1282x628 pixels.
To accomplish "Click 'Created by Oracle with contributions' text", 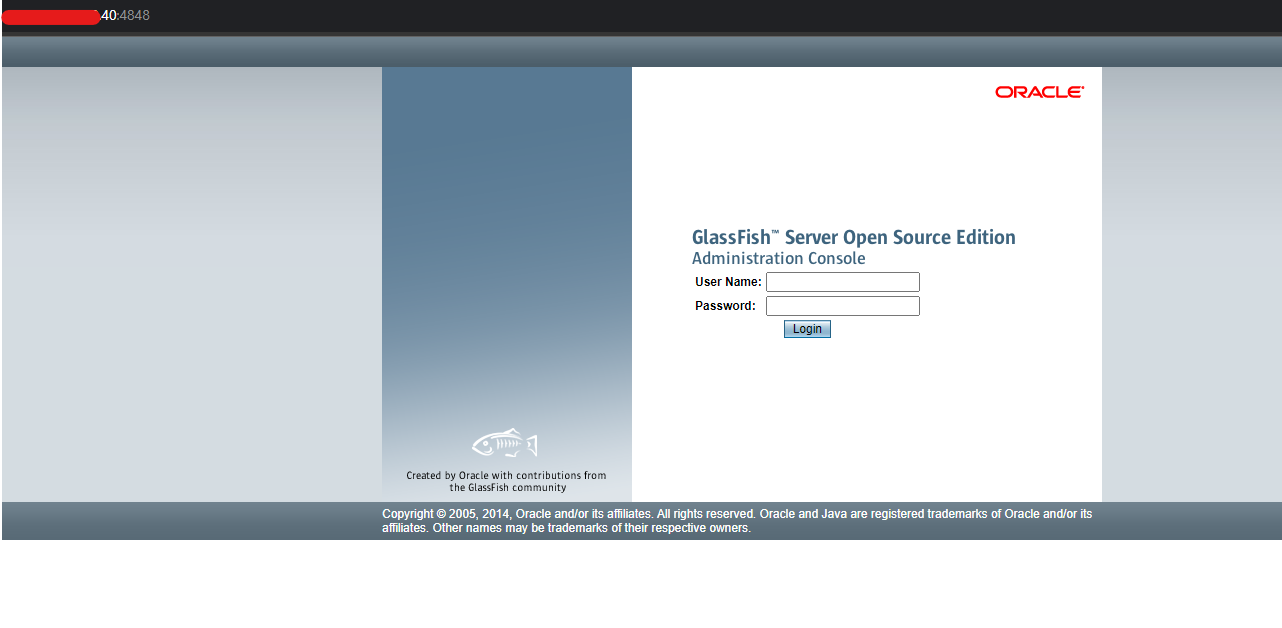I will 506,482.
